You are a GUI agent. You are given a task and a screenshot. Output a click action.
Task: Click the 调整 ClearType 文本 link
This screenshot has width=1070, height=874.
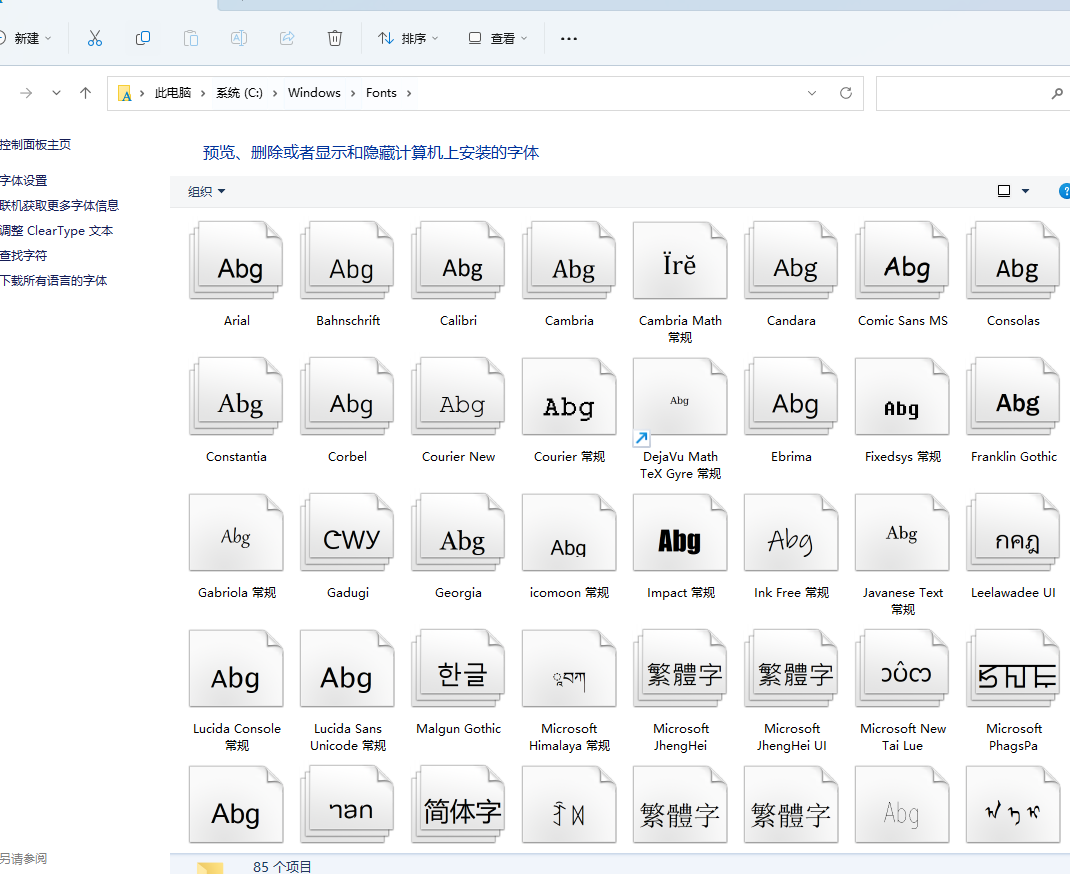(57, 231)
